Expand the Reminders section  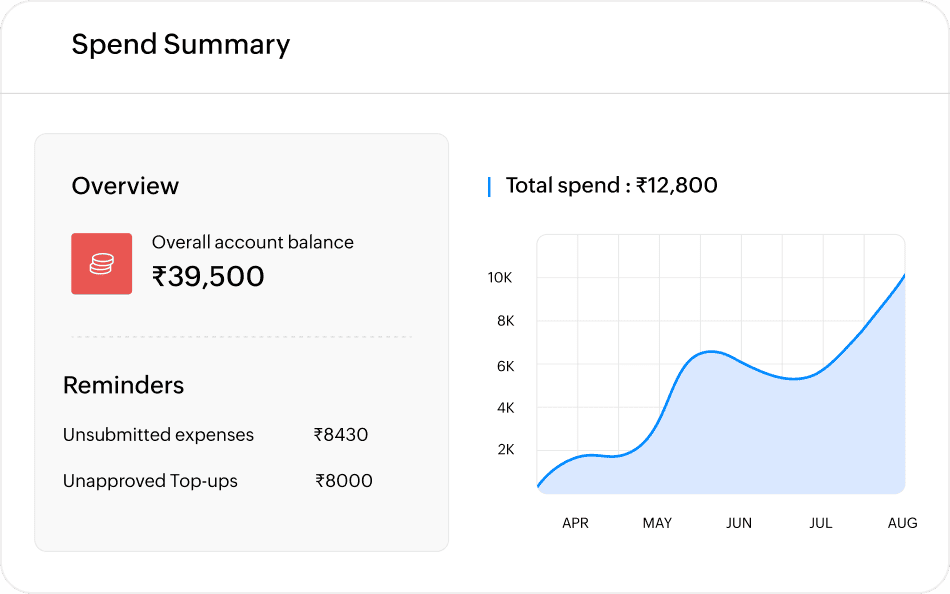(123, 385)
